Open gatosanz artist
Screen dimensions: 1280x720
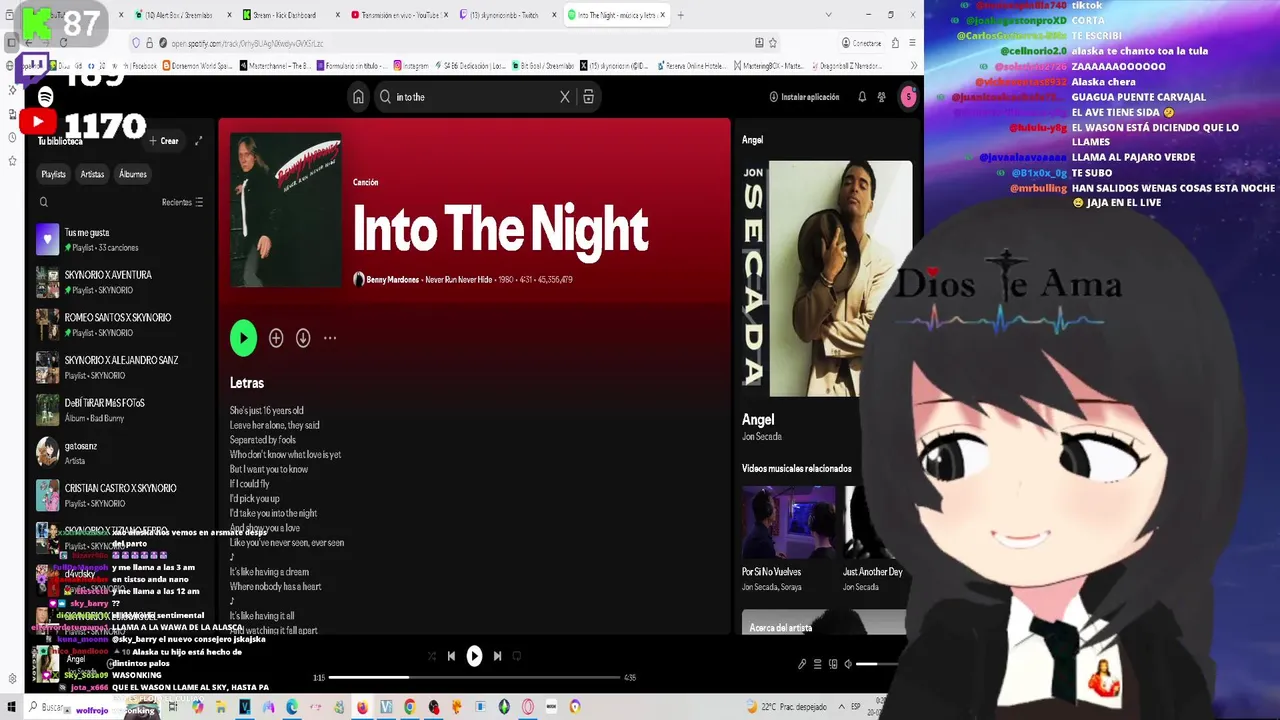120,453
